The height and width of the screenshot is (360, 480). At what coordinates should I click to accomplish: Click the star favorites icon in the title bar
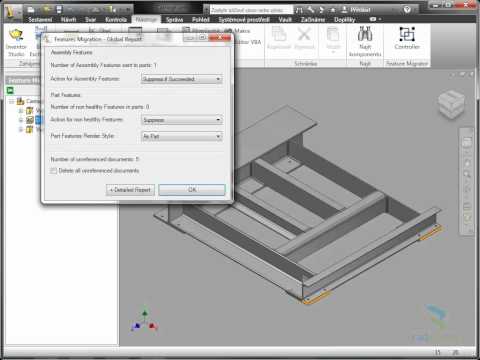pyautogui.click(x=332, y=10)
